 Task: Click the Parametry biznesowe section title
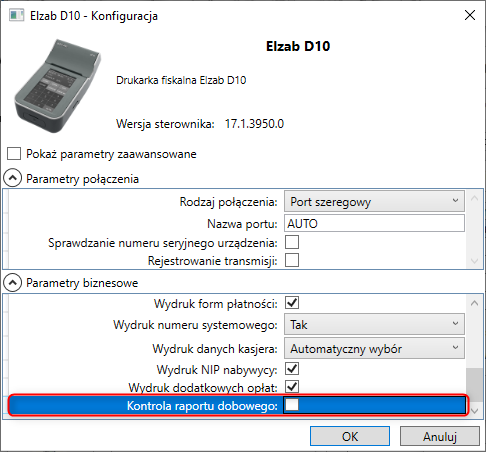point(82,283)
